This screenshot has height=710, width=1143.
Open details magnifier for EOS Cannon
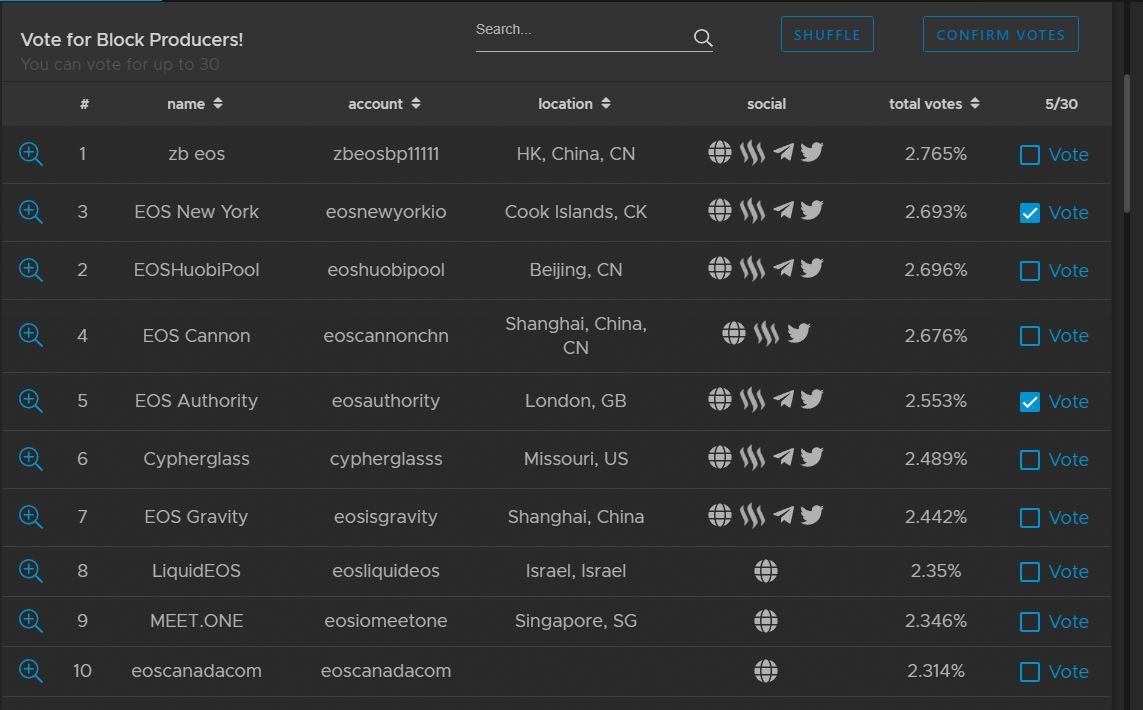click(x=31, y=335)
